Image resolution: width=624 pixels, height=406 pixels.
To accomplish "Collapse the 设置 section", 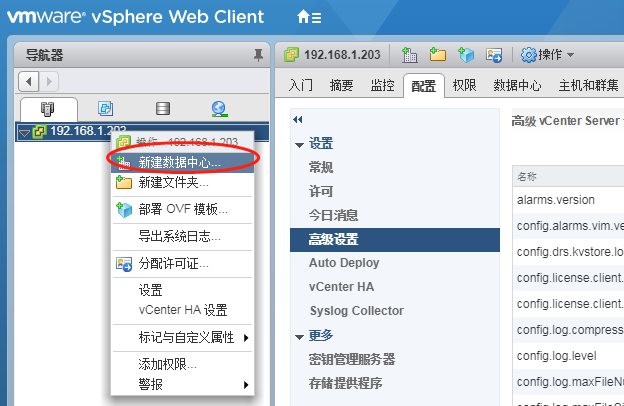I will point(299,145).
